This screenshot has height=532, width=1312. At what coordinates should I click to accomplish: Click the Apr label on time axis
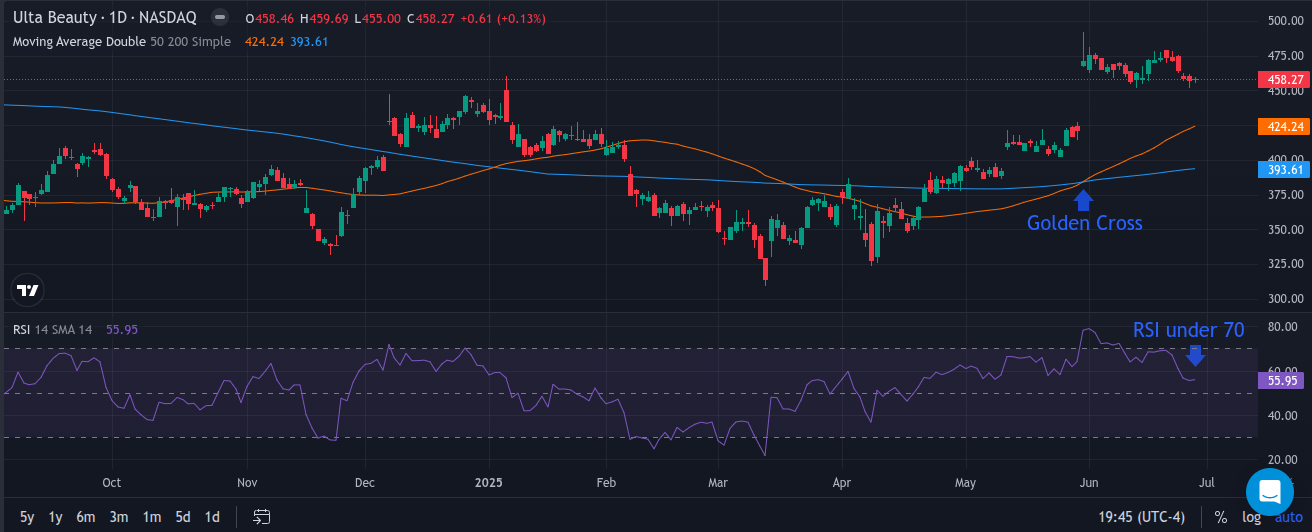[x=840, y=482]
